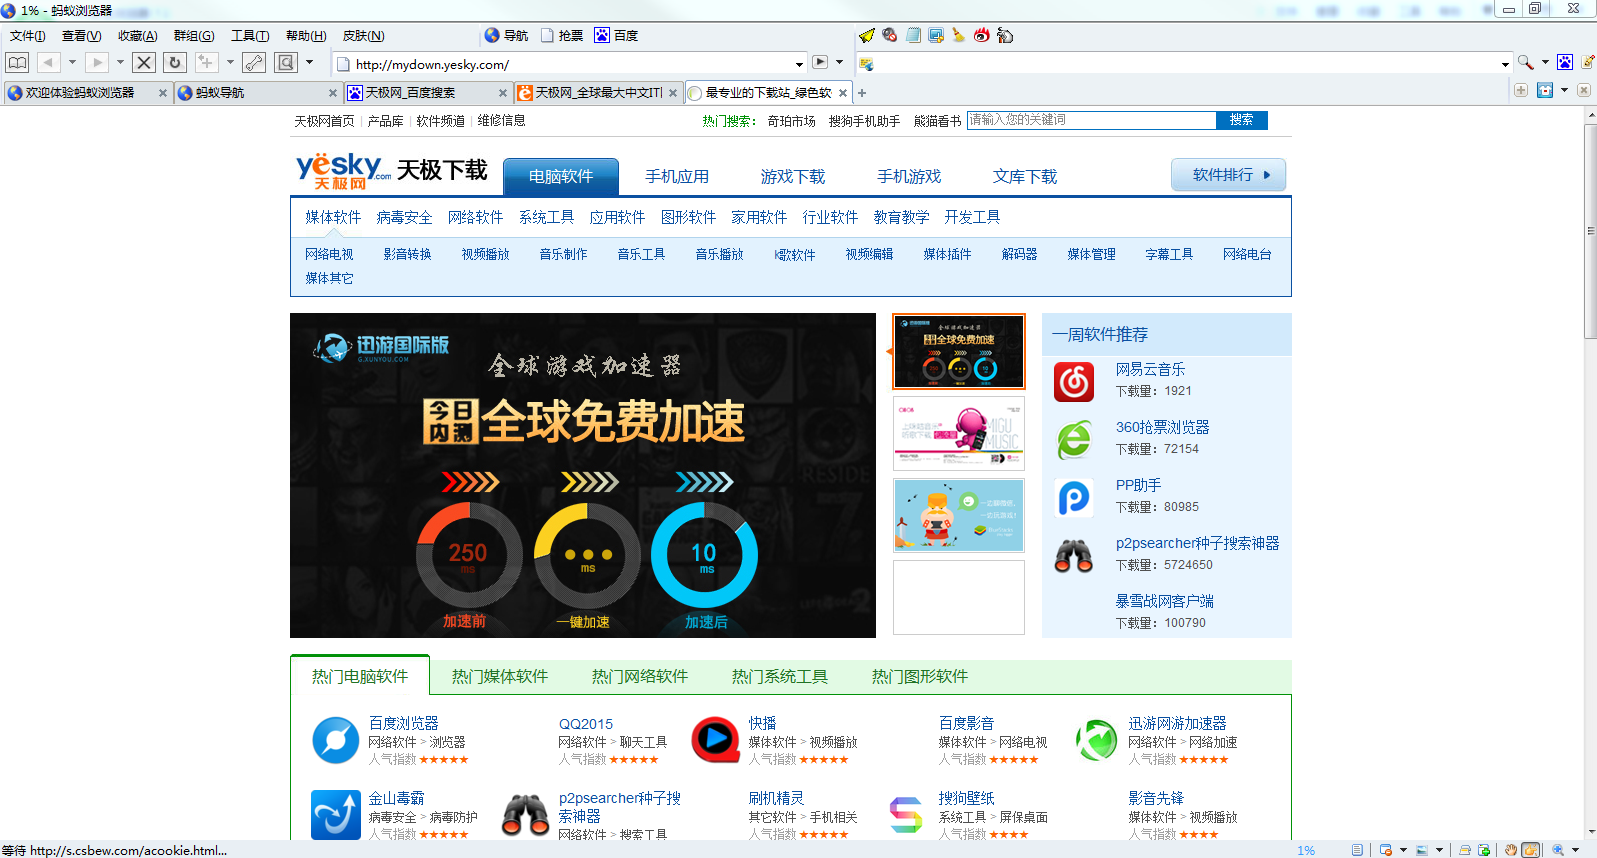Open the 网易云音乐 download link
Screen dimensions: 1597x858
click(1150, 369)
